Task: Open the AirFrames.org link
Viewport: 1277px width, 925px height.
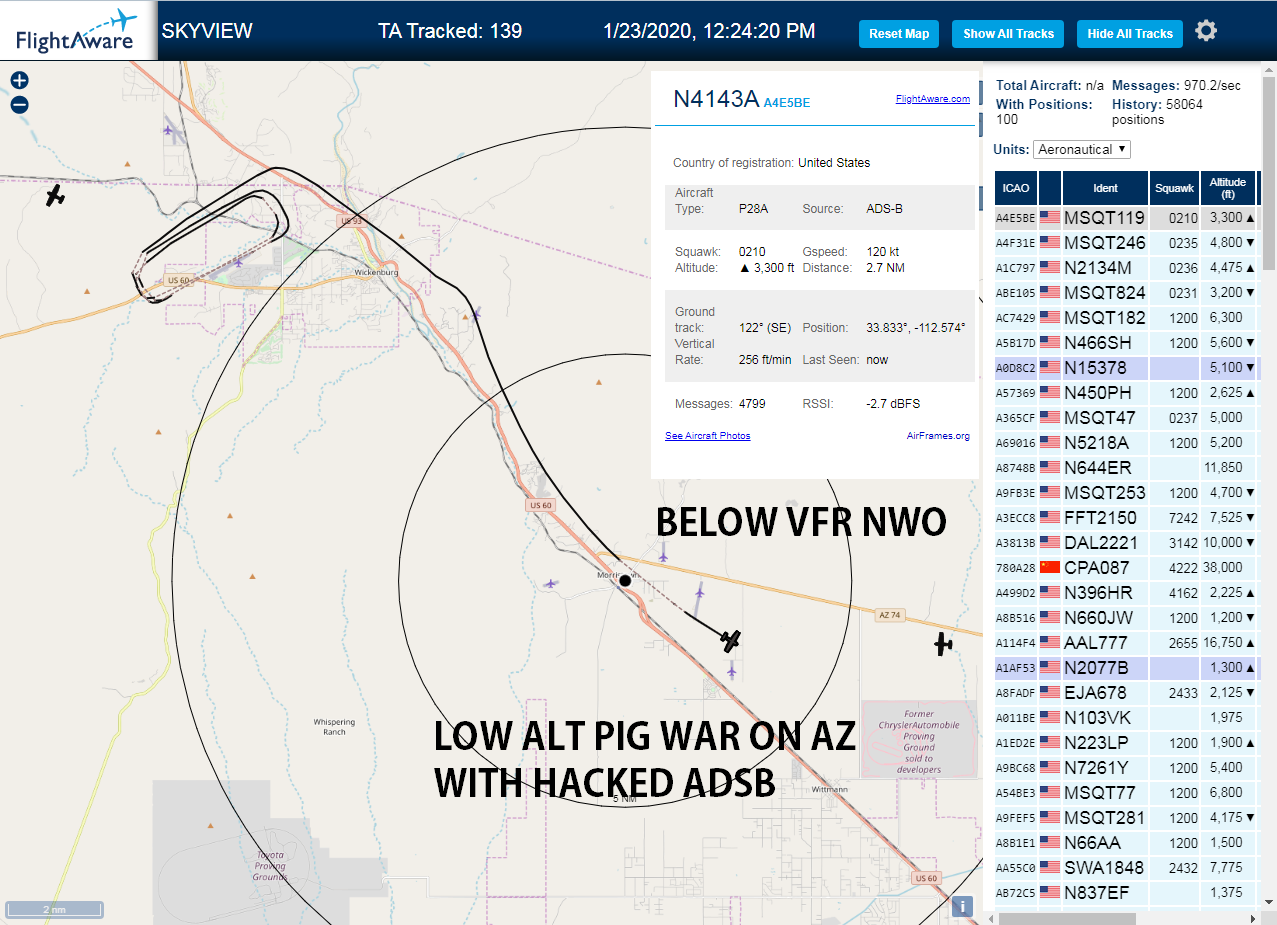Action: tap(938, 436)
